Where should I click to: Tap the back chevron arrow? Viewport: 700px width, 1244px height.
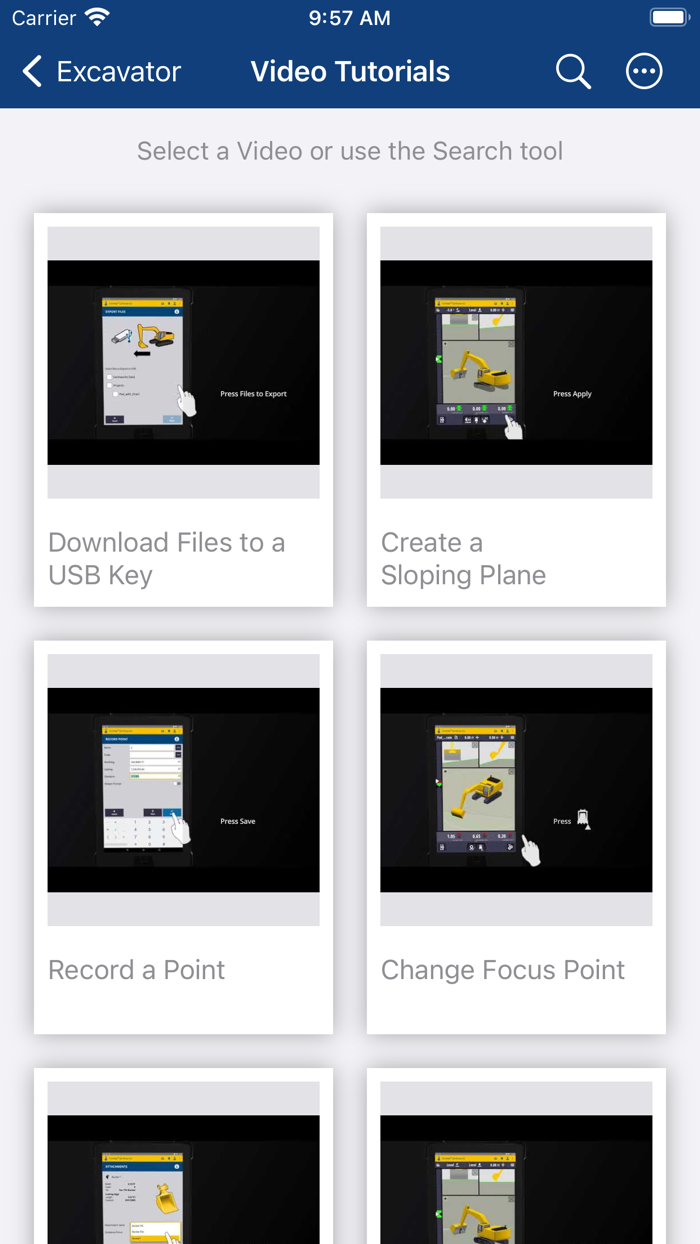[32, 72]
